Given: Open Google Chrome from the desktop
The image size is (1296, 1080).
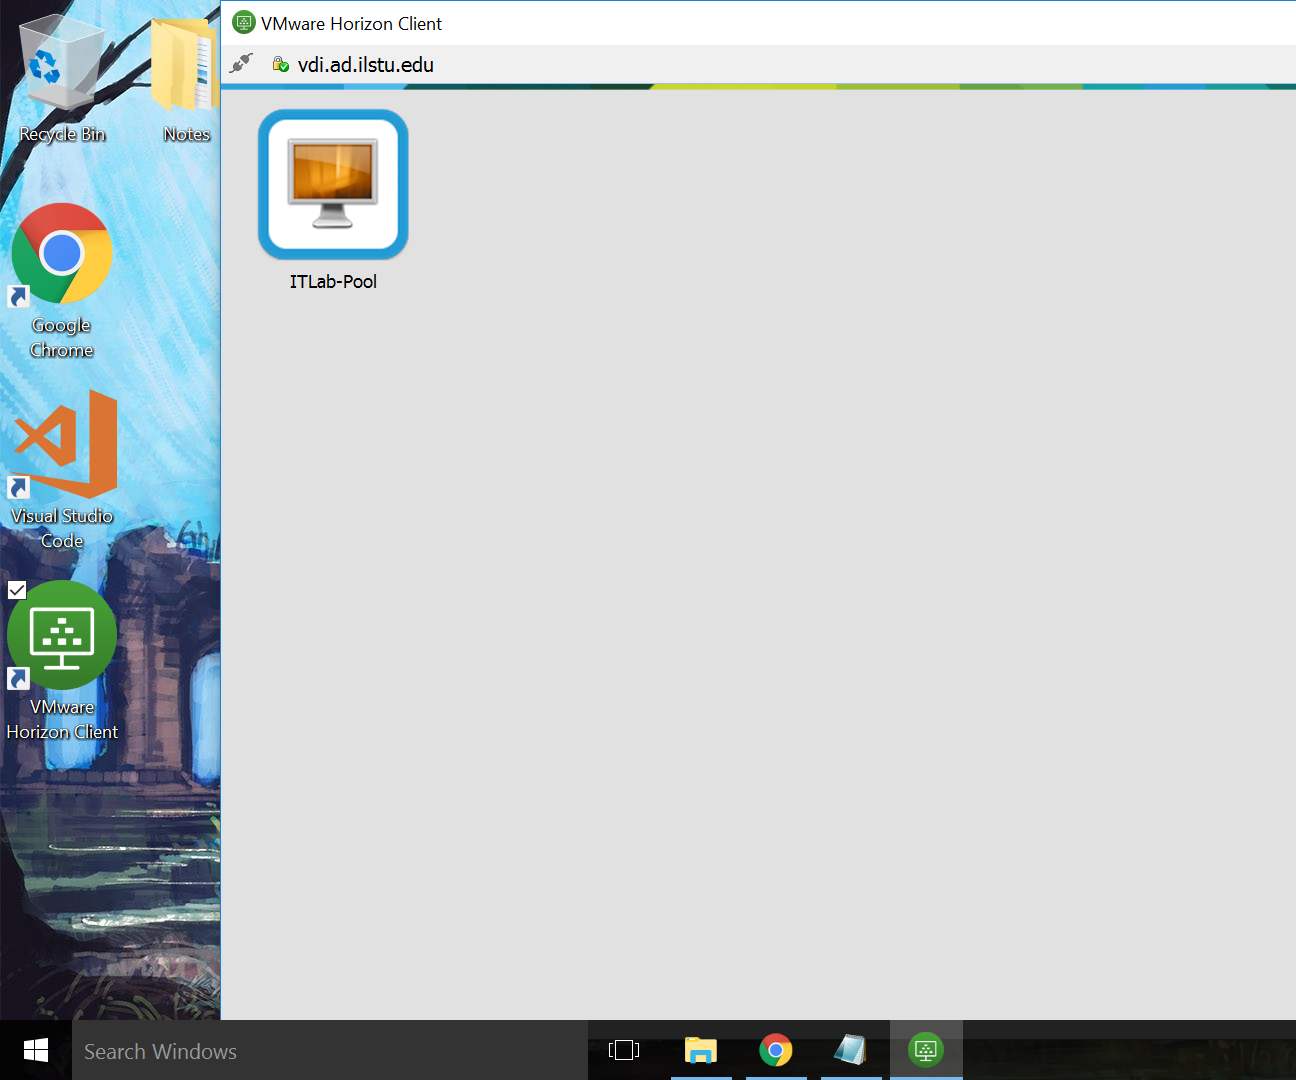Looking at the screenshot, I should pyautogui.click(x=61, y=254).
